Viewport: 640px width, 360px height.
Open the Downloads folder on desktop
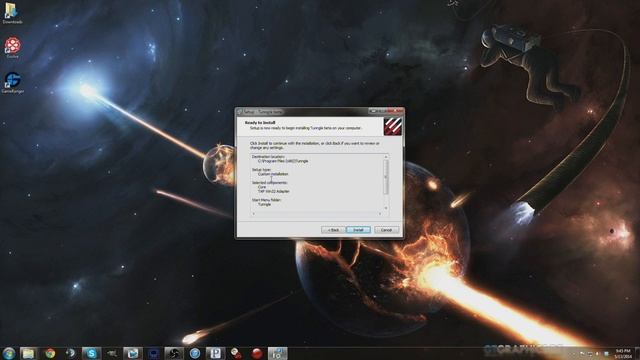tap(12, 13)
